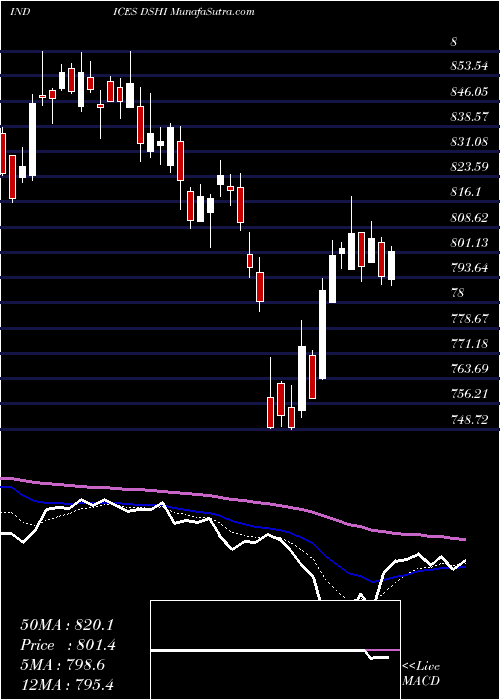Screen dimensions: 500x700
Task: Click the <<Live MACD label
Action: point(421,673)
